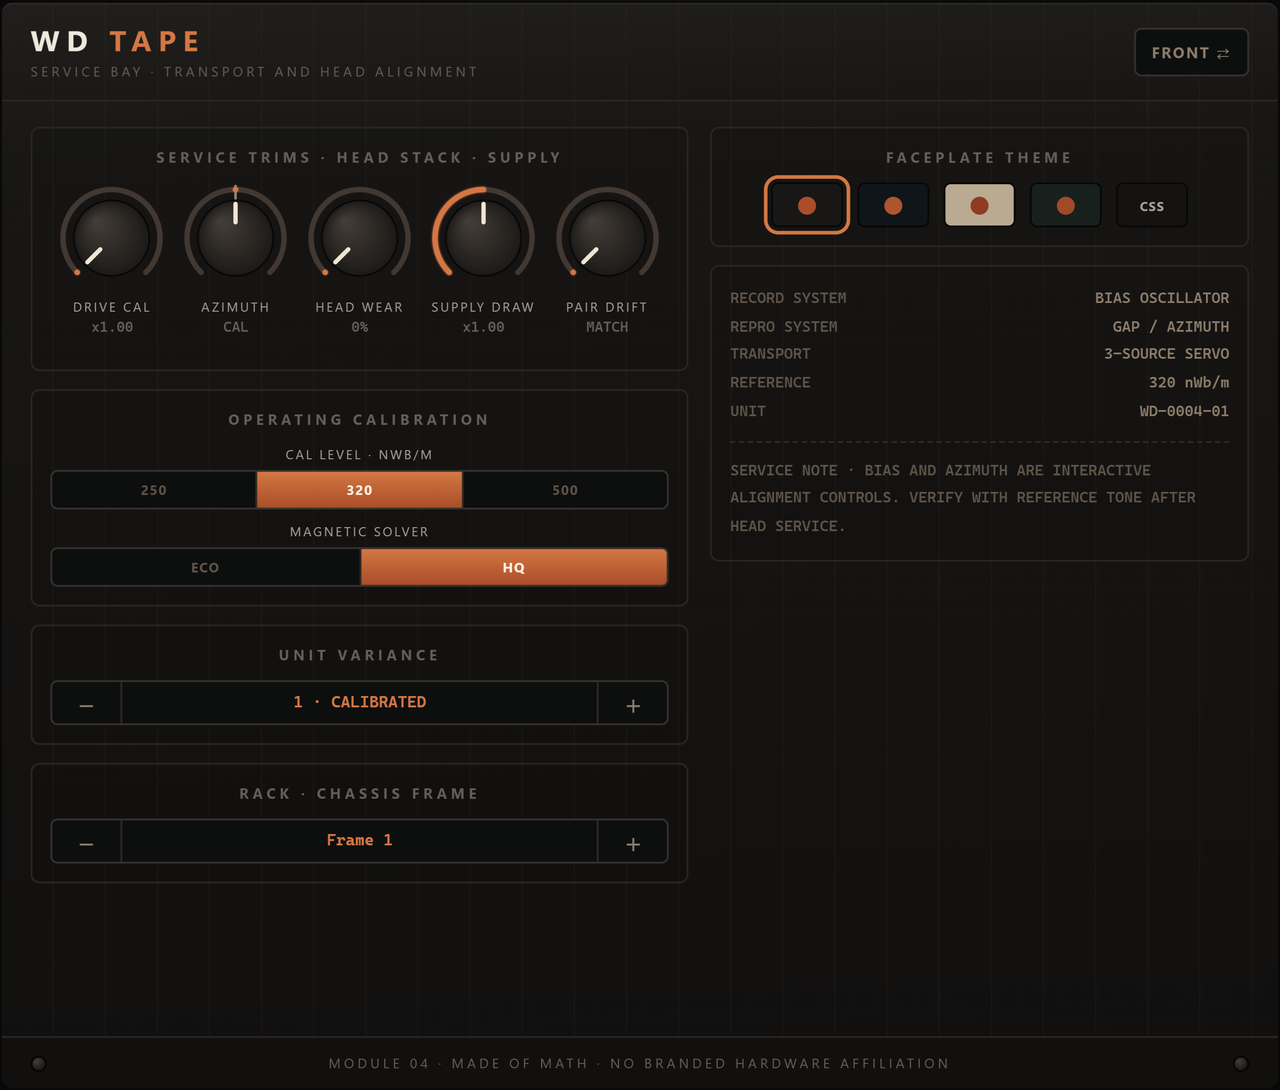Click the 'MATCH' value under Pair Drift
The height and width of the screenshot is (1090, 1280).
click(x=607, y=327)
